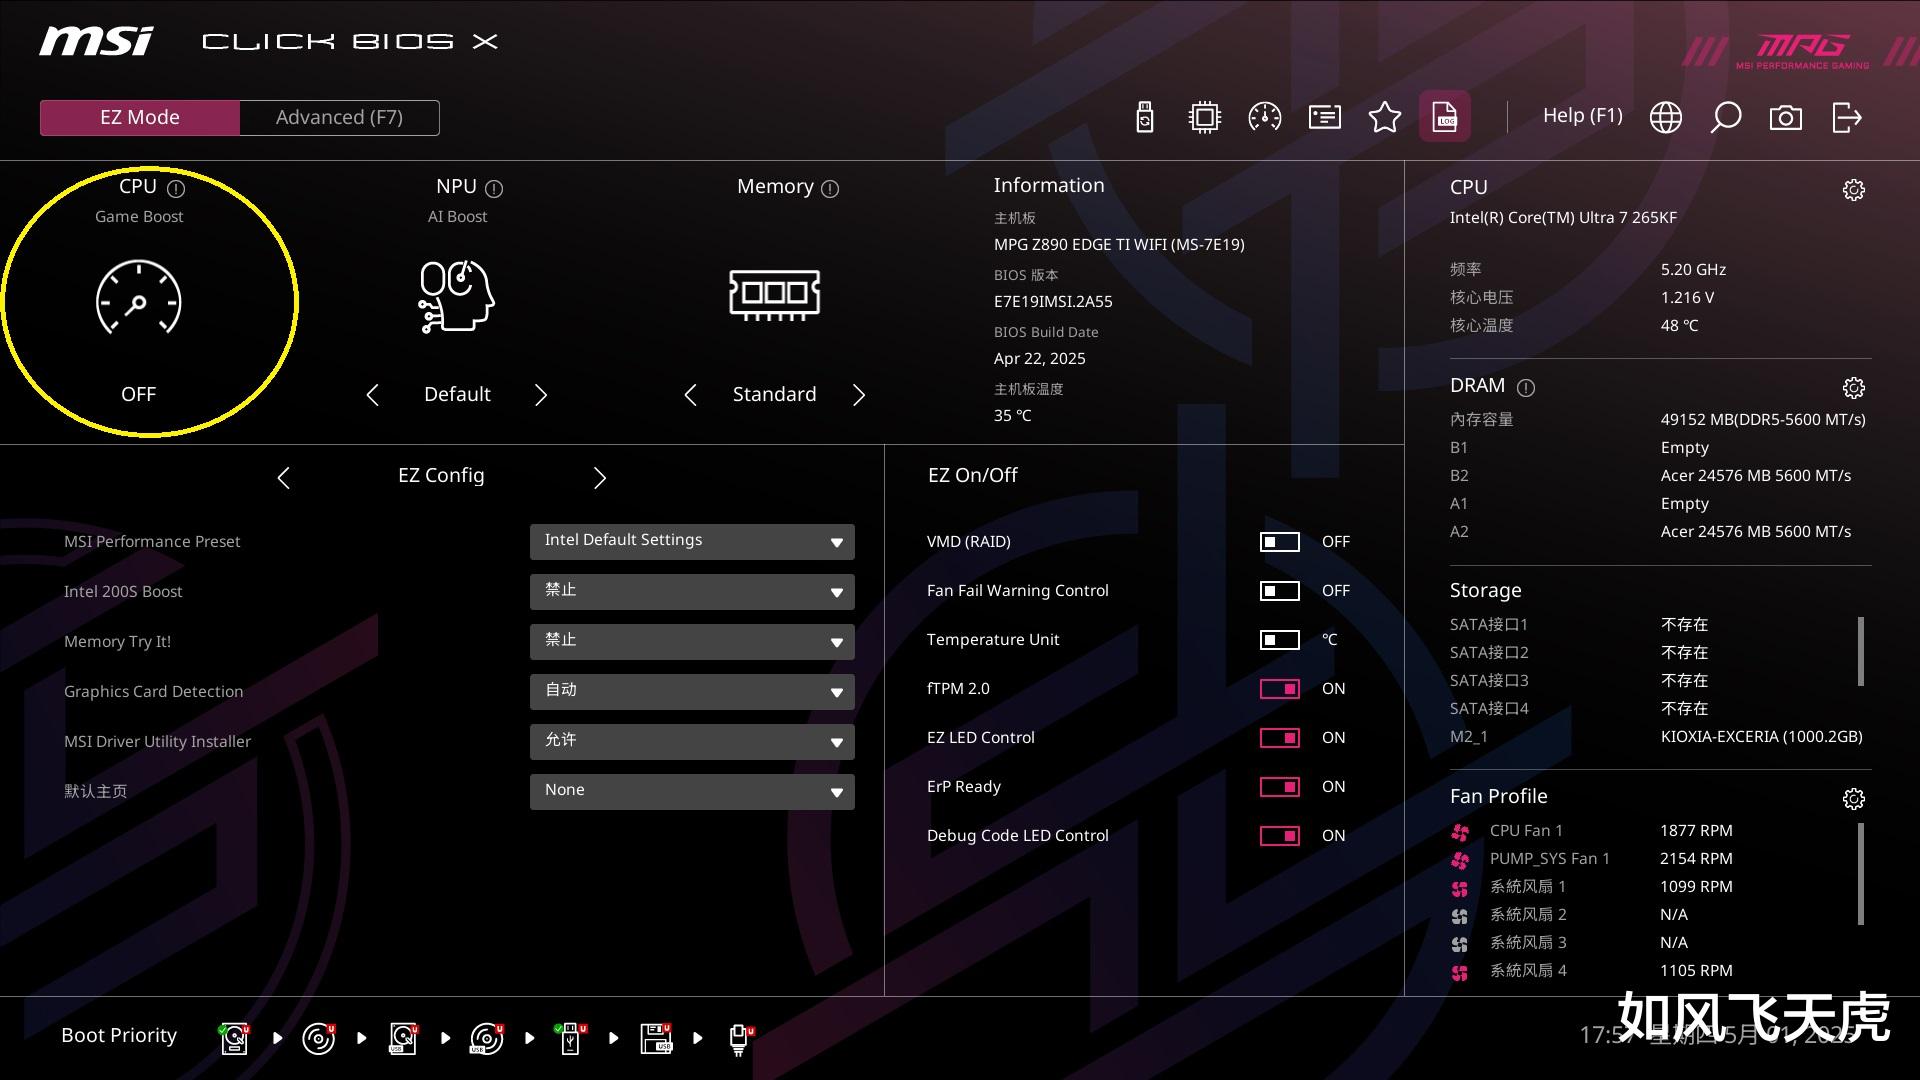Screen dimensions: 1920x1080
Task: Switch to the Advanced (F7) tab
Action: (x=340, y=118)
